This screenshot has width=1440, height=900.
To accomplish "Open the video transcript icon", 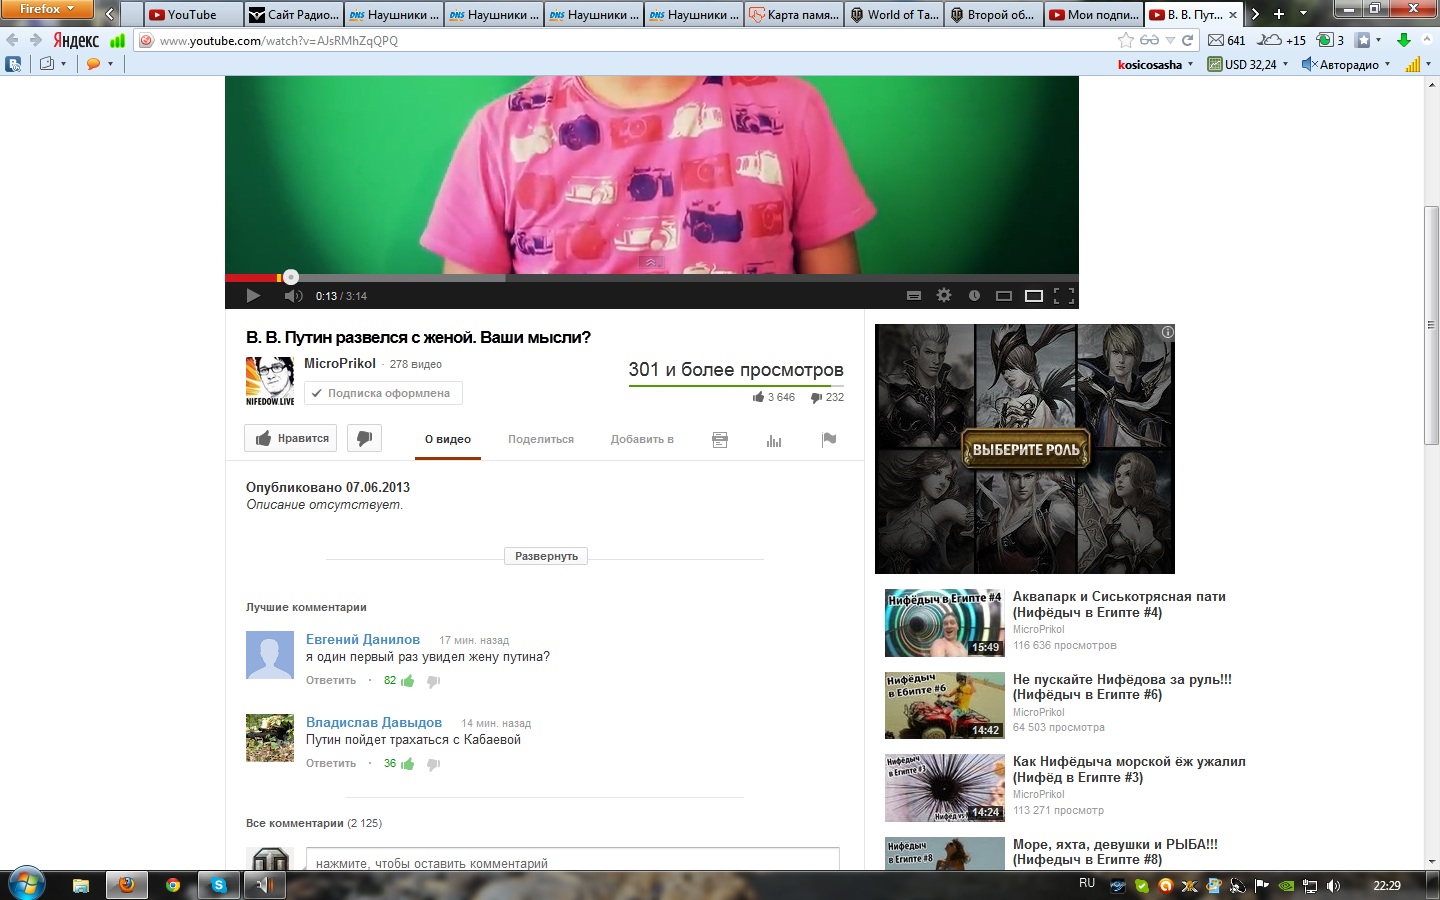I will point(720,440).
